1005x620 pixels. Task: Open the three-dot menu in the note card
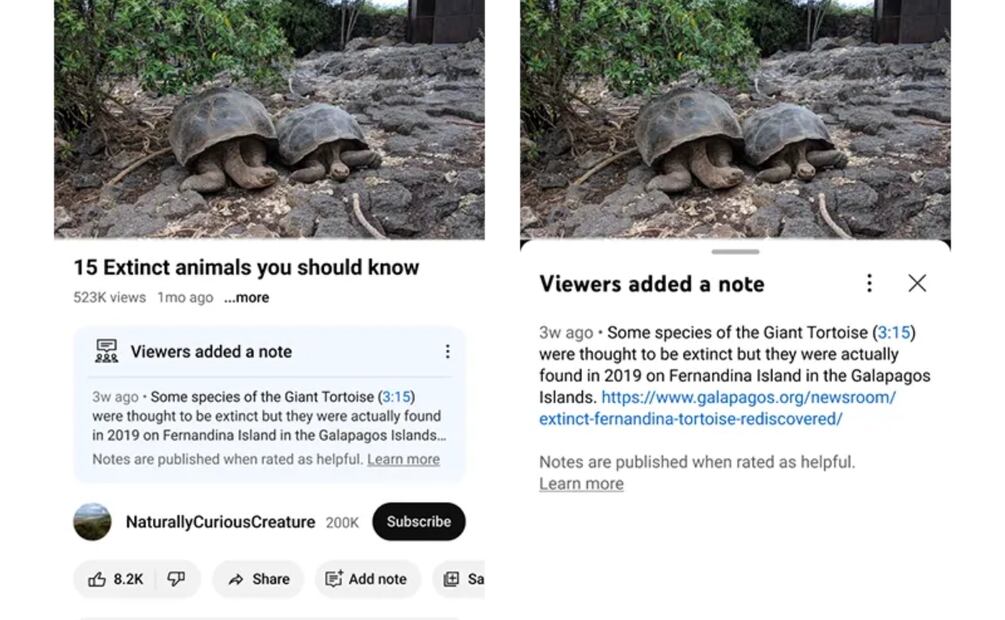[447, 351]
